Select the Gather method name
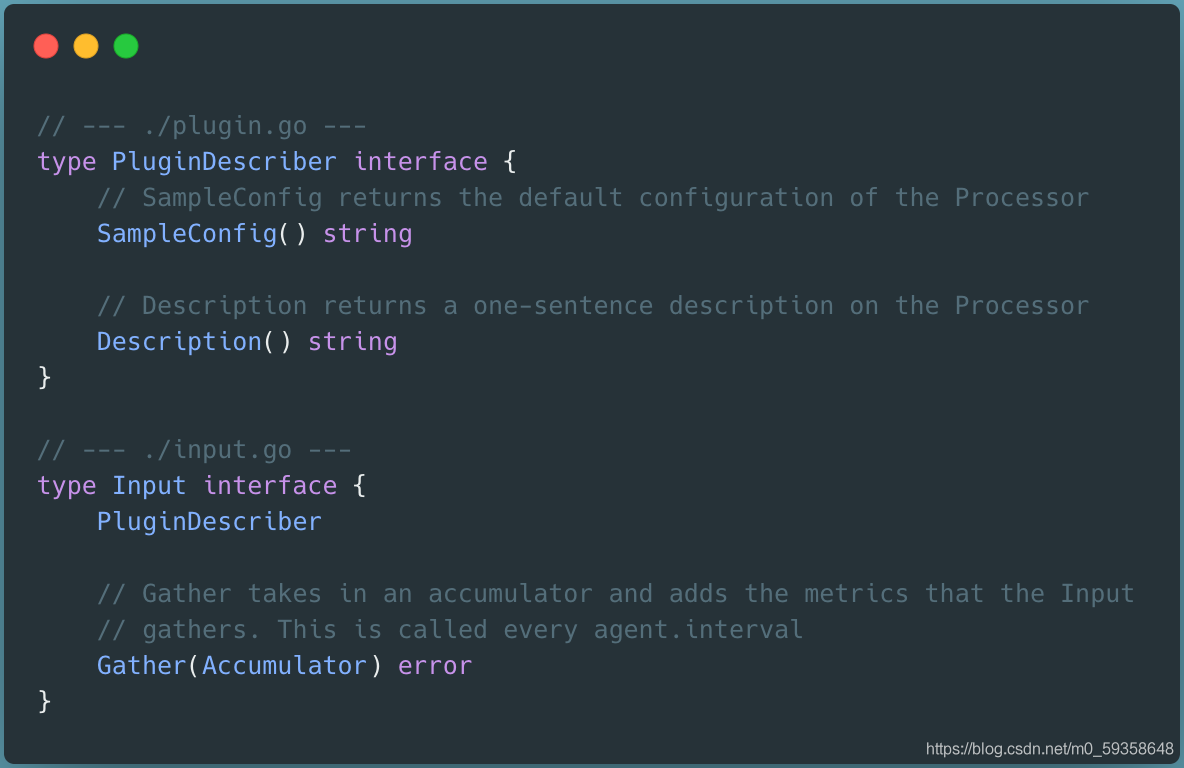The width and height of the screenshot is (1184, 768). [141, 666]
